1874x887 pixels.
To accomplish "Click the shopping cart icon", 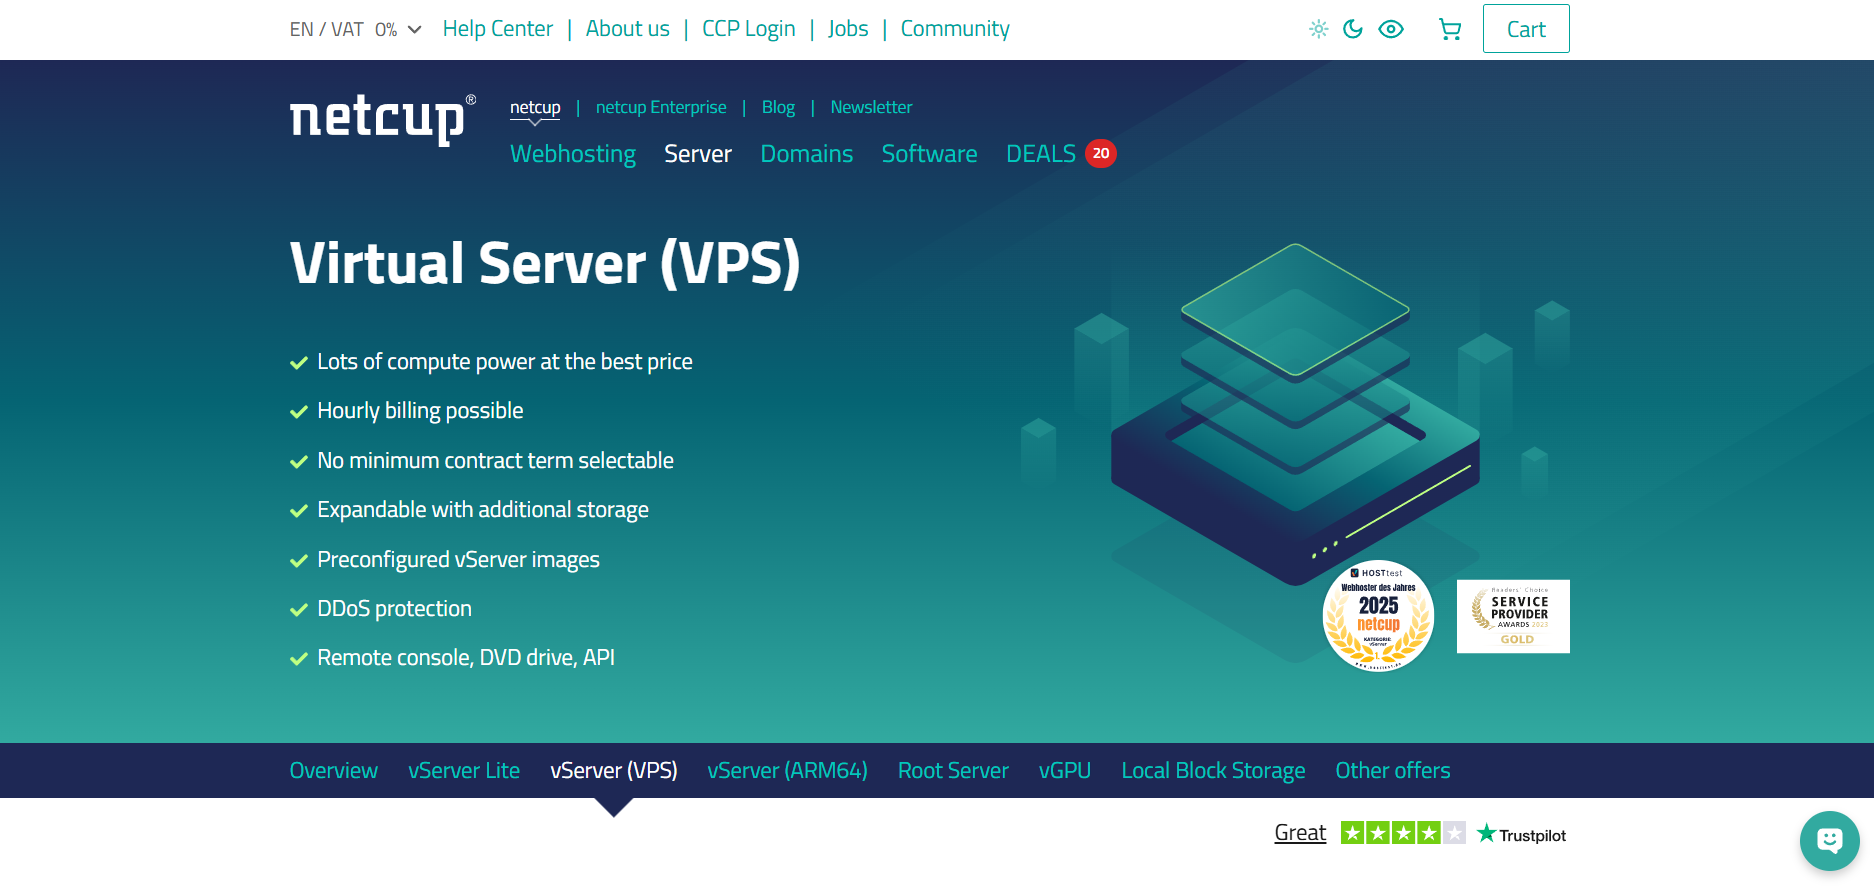I will tap(1450, 29).
